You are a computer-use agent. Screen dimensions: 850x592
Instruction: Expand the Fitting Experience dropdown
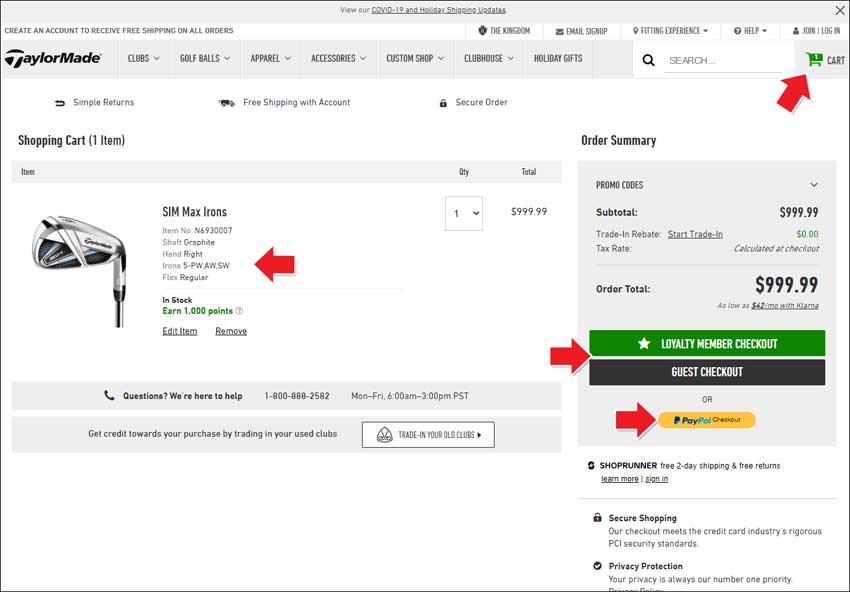coord(670,31)
